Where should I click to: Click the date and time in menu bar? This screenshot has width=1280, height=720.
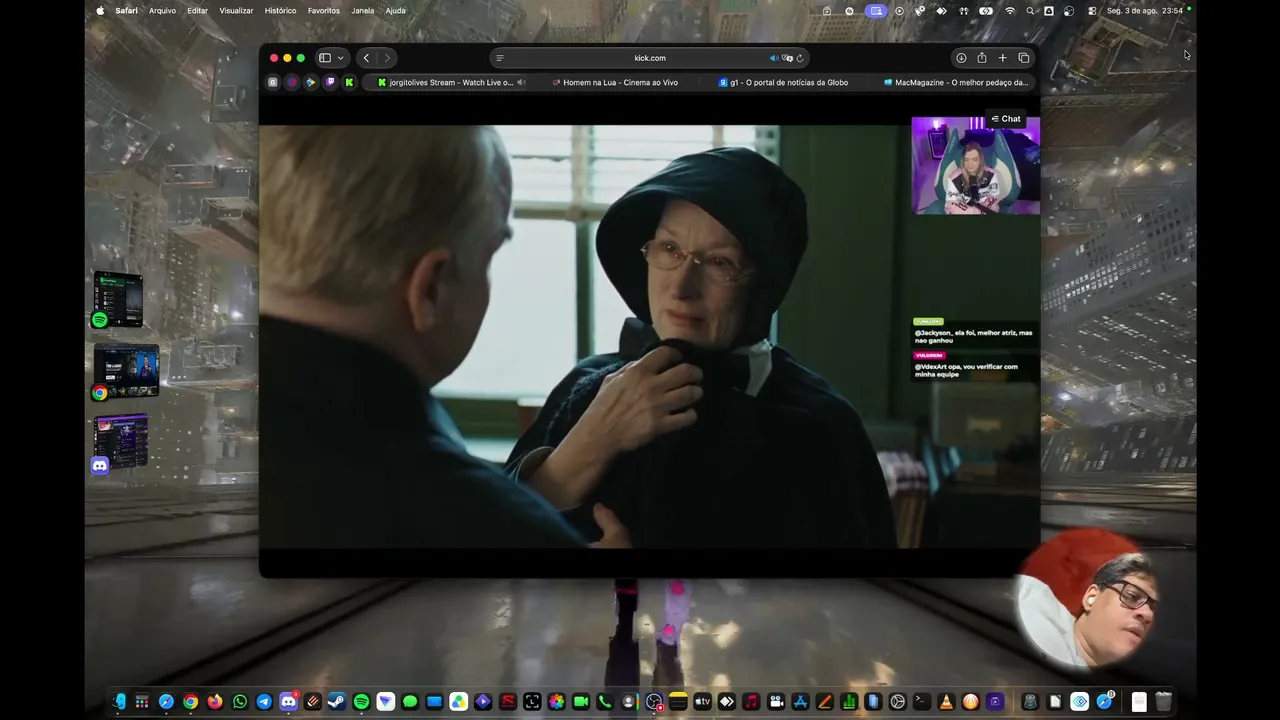coord(1145,11)
